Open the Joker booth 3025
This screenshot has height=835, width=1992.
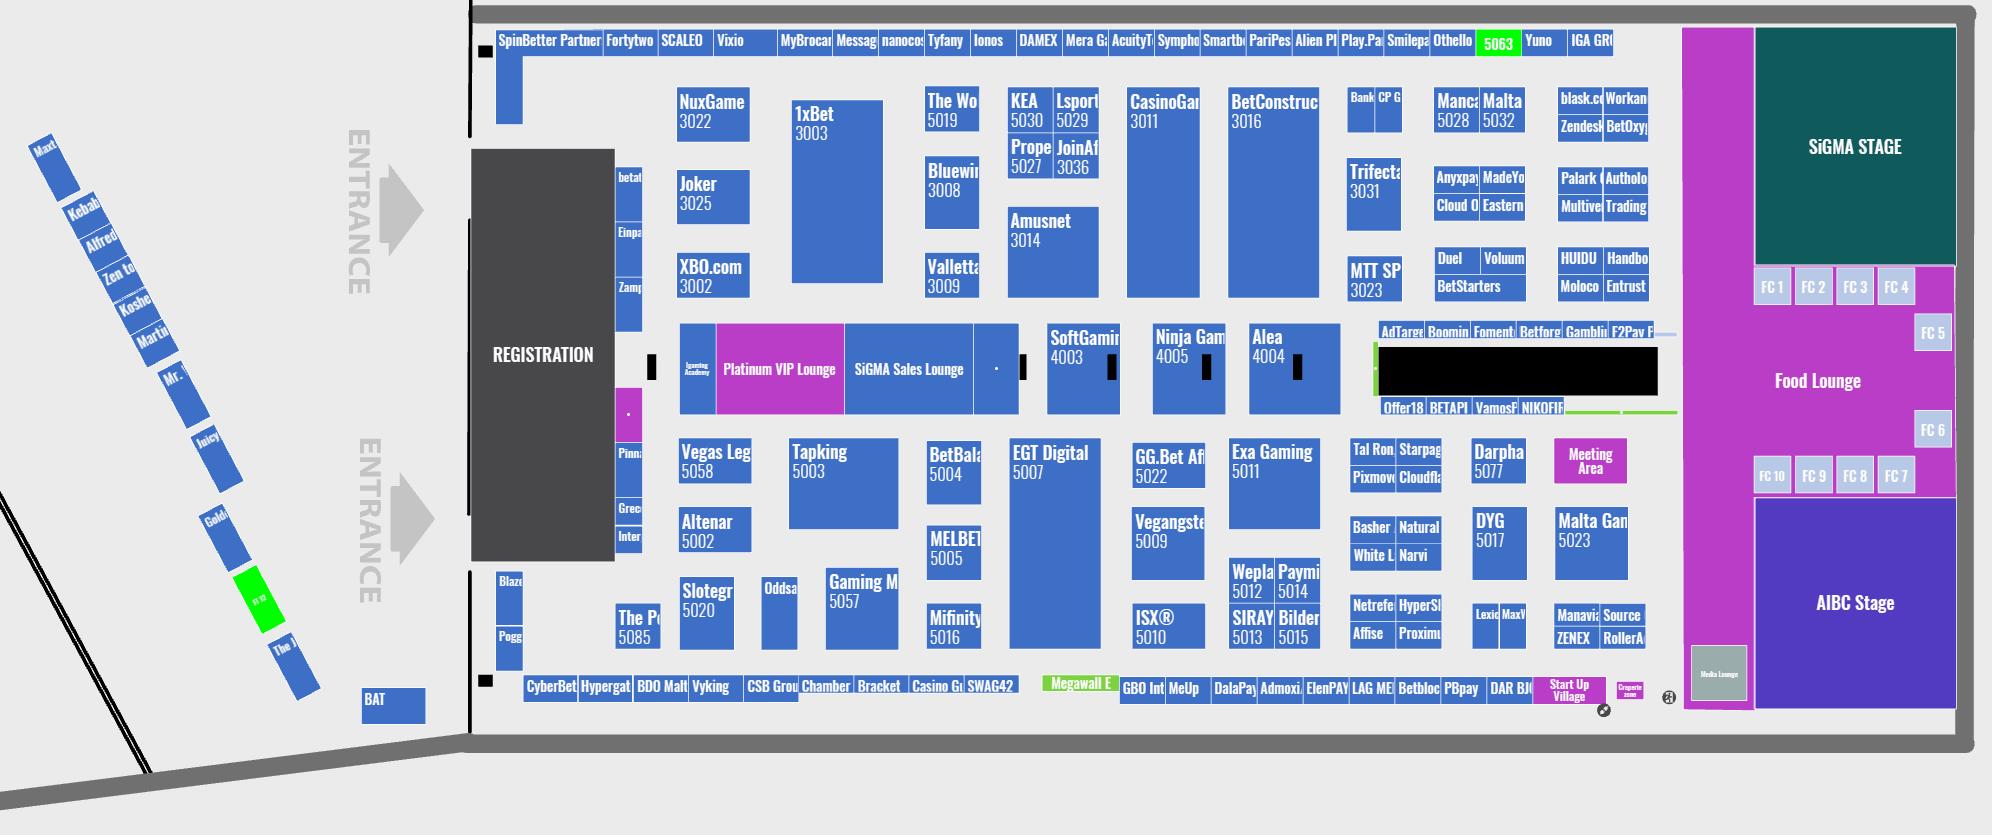[x=713, y=196]
